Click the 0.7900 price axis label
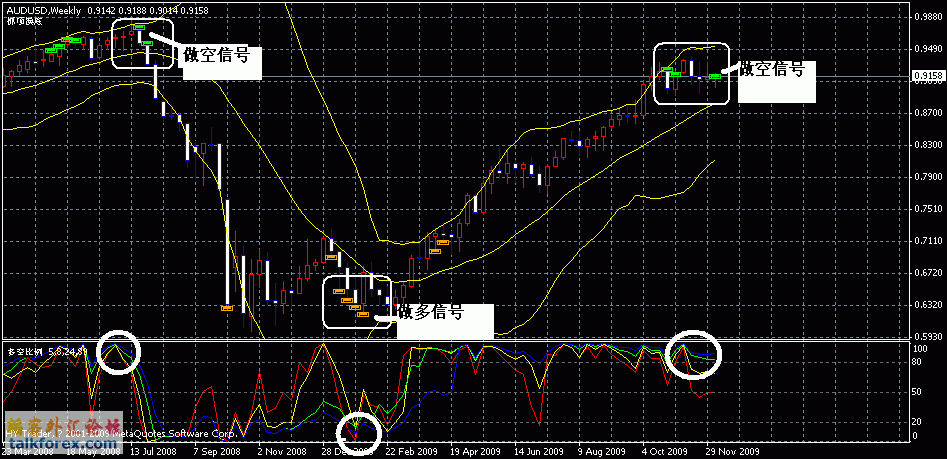 click(929, 177)
